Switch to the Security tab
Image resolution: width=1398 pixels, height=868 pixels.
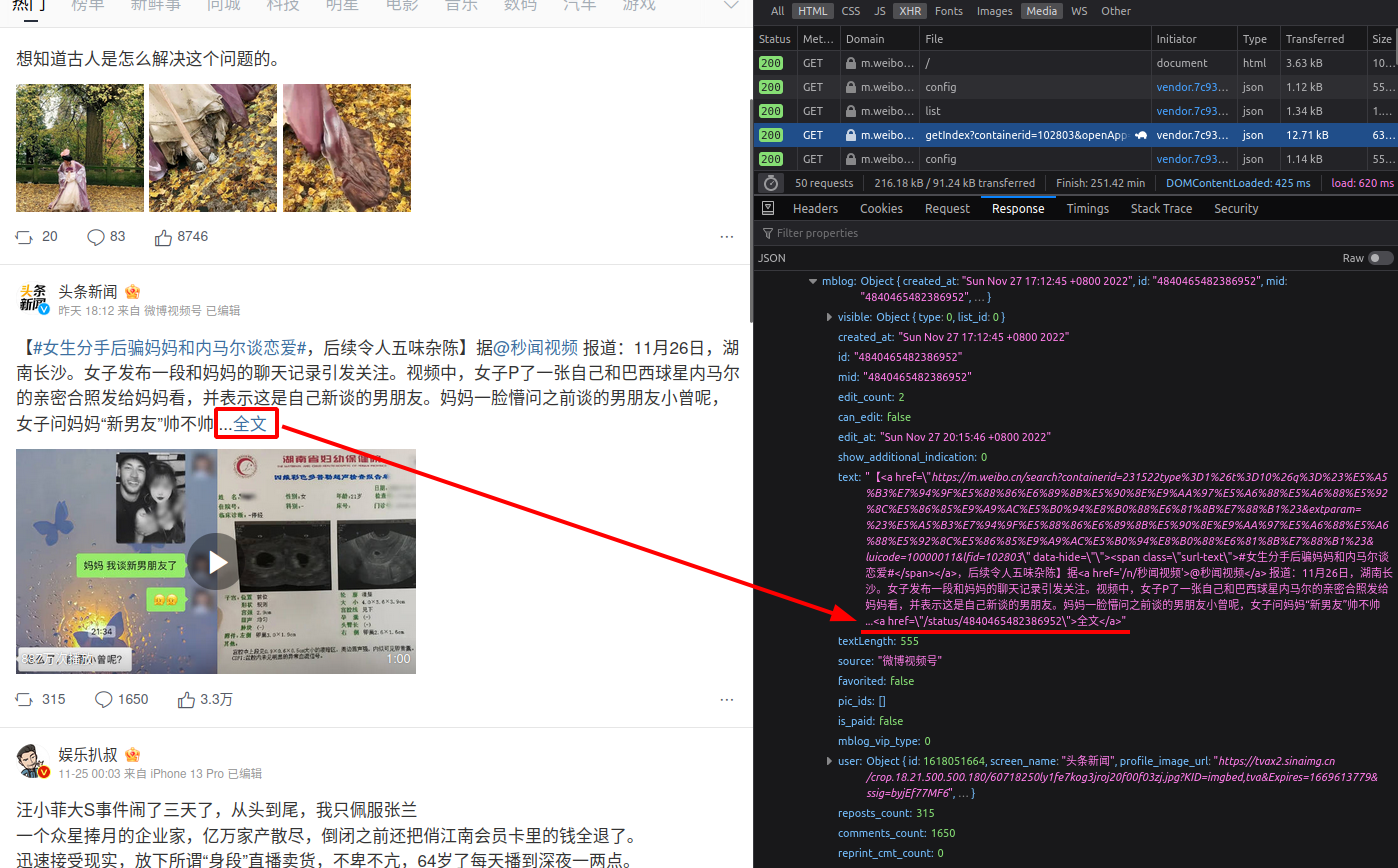[x=1236, y=208]
